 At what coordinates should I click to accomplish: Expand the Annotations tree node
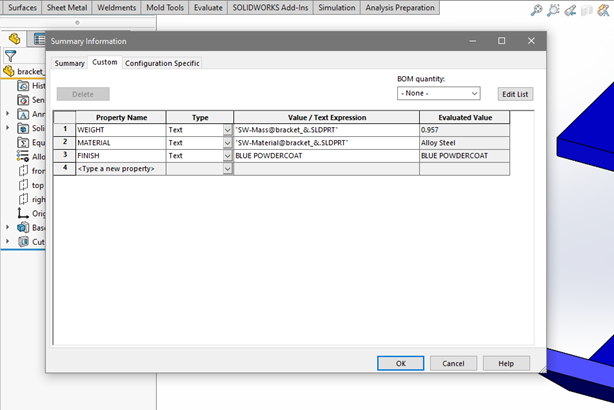tap(7, 114)
